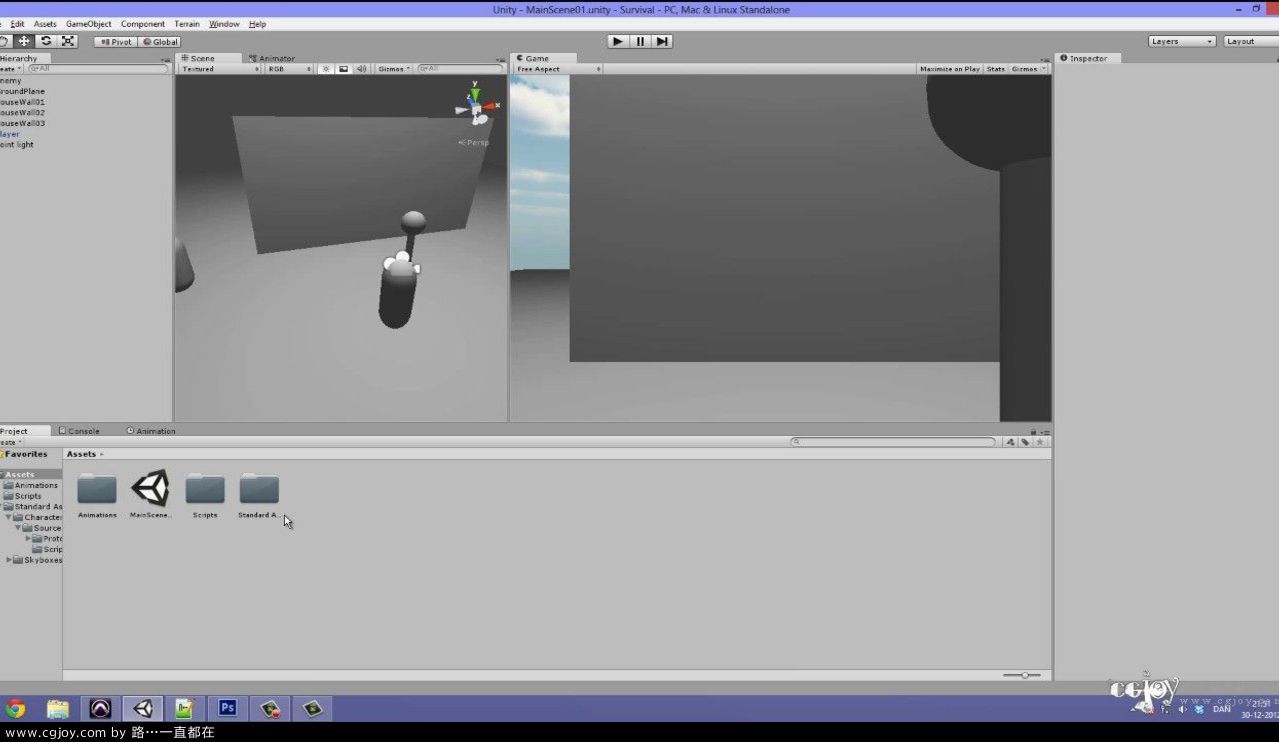Open Photoshop from the taskbar
Screen dimensions: 1279x742
(x=227, y=709)
